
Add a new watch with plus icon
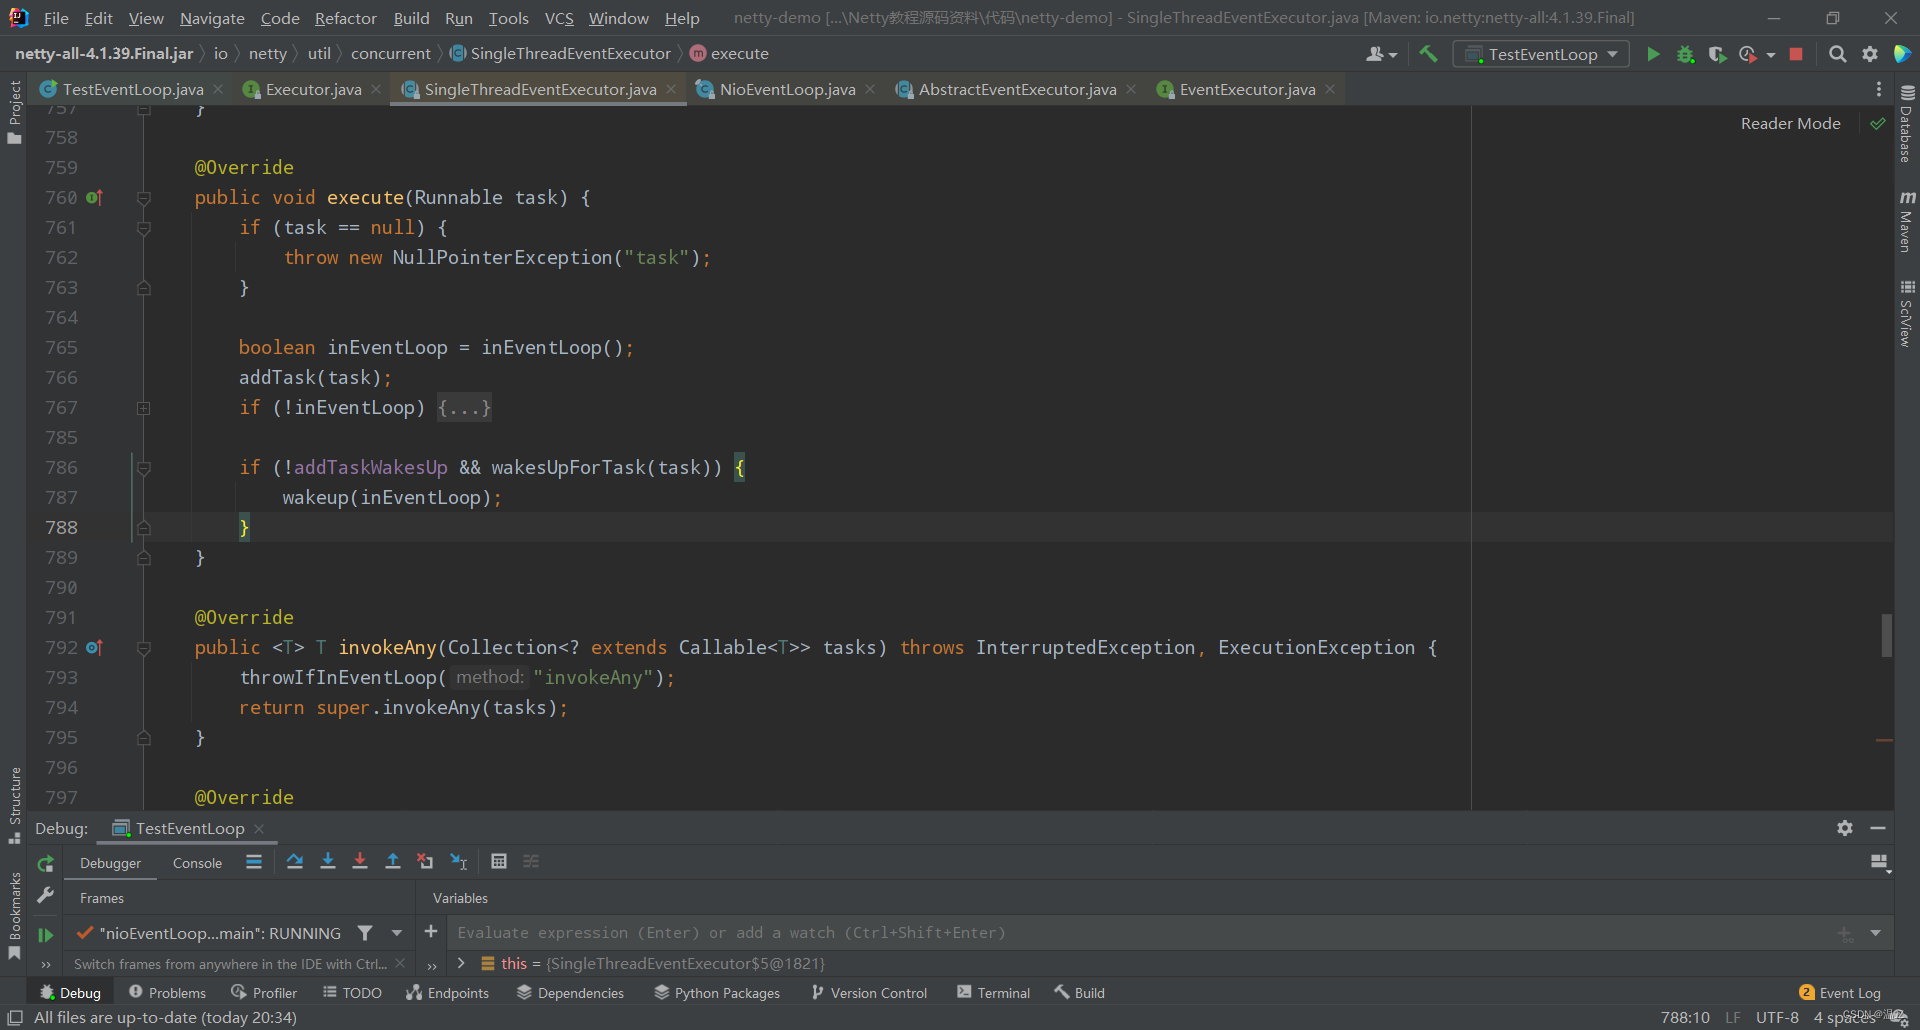pyautogui.click(x=431, y=932)
